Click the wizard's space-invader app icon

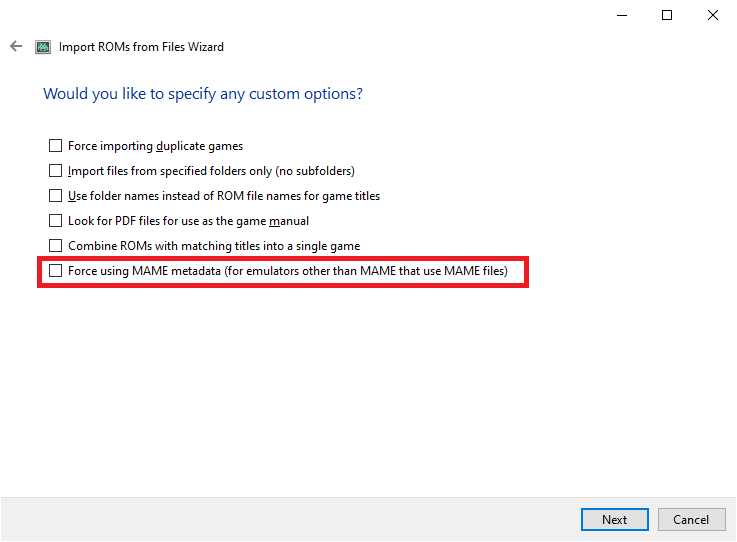43,47
